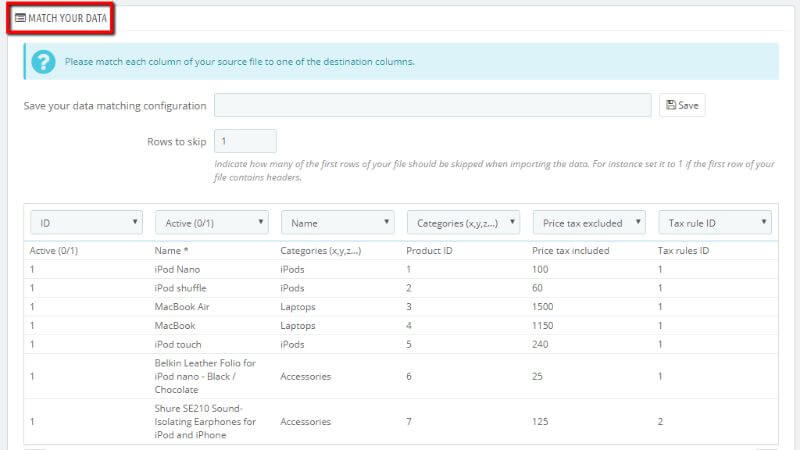The width and height of the screenshot is (800, 450).
Task: Click the 'Tax rules ID' header cell
Action: pyautogui.click(x=683, y=251)
